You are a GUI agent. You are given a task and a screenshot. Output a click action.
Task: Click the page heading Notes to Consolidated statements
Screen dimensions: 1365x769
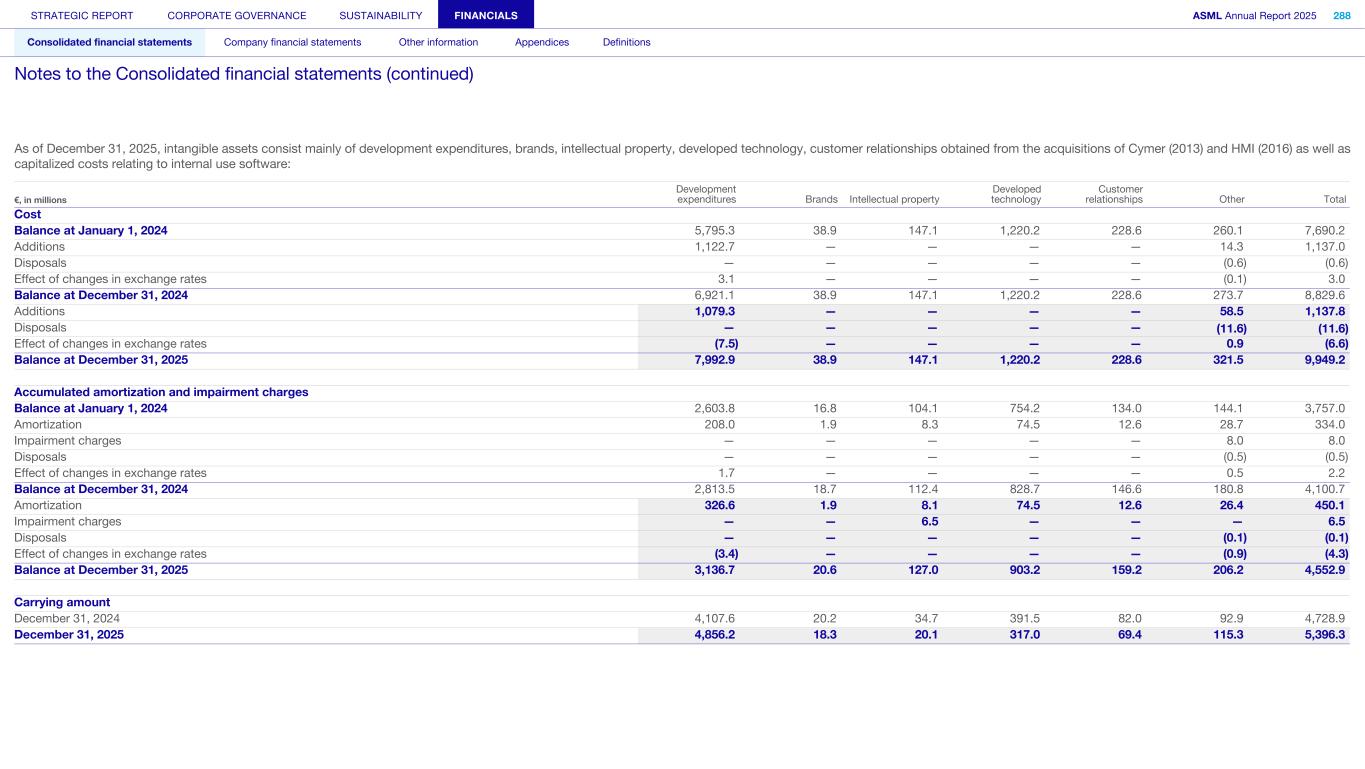point(244,74)
